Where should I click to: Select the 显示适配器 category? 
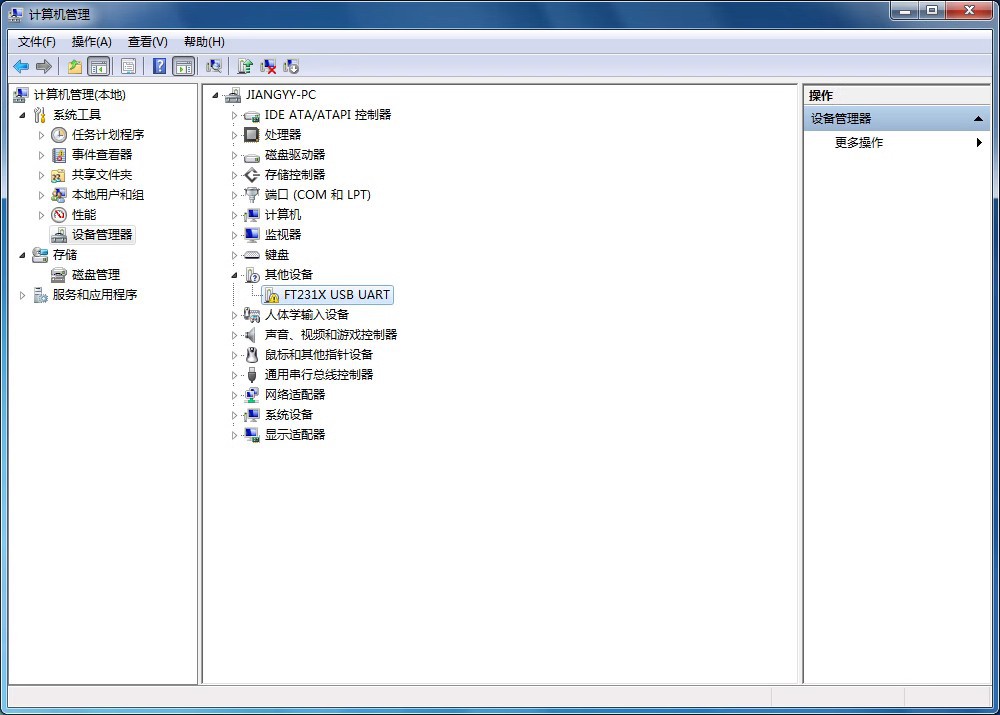tap(295, 434)
